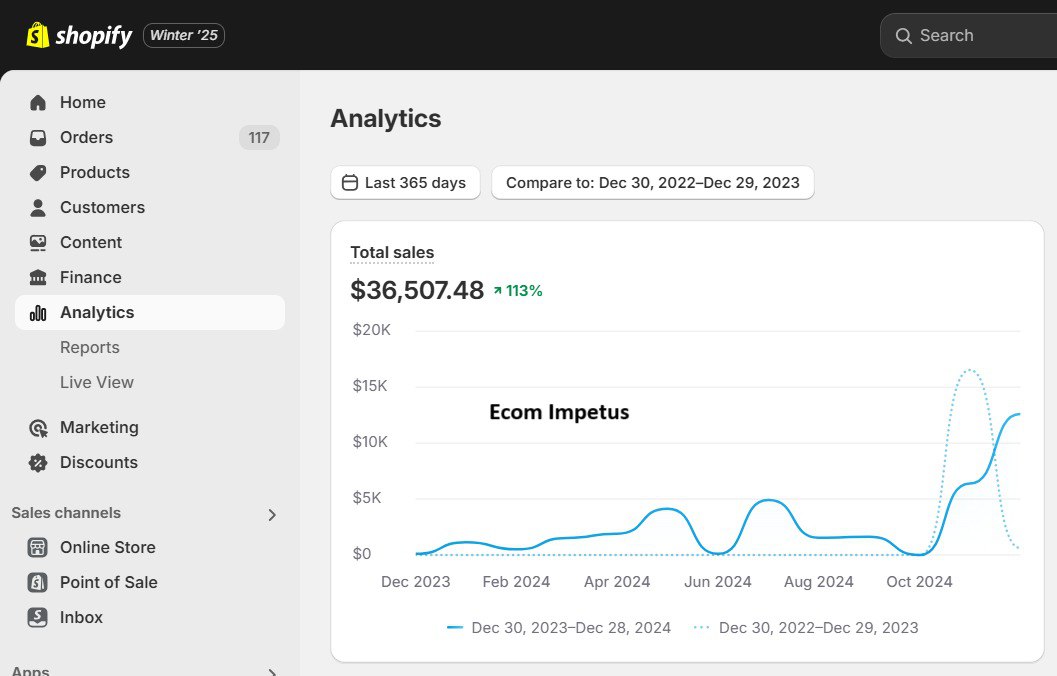The width and height of the screenshot is (1057, 676).
Task: Open Online Store sales channel
Action: tap(150, 547)
